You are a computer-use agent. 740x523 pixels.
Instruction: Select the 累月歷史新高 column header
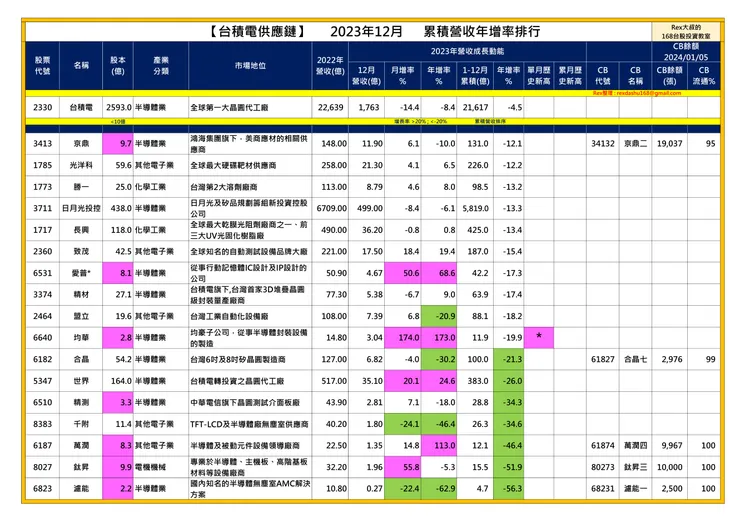[570, 76]
